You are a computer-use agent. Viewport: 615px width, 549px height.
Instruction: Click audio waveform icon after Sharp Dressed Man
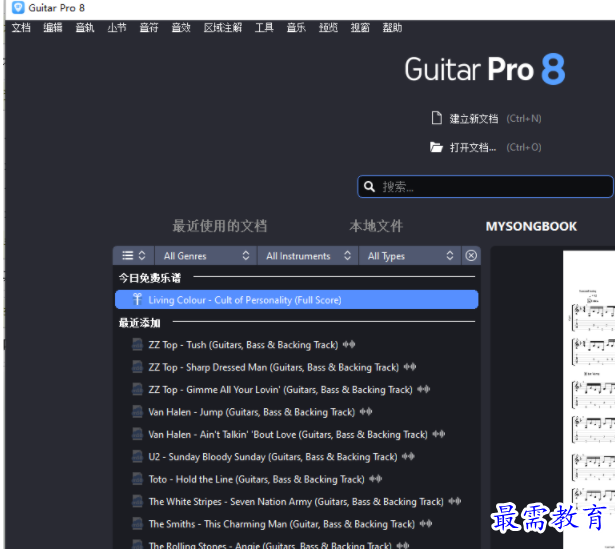pyautogui.click(x=410, y=367)
